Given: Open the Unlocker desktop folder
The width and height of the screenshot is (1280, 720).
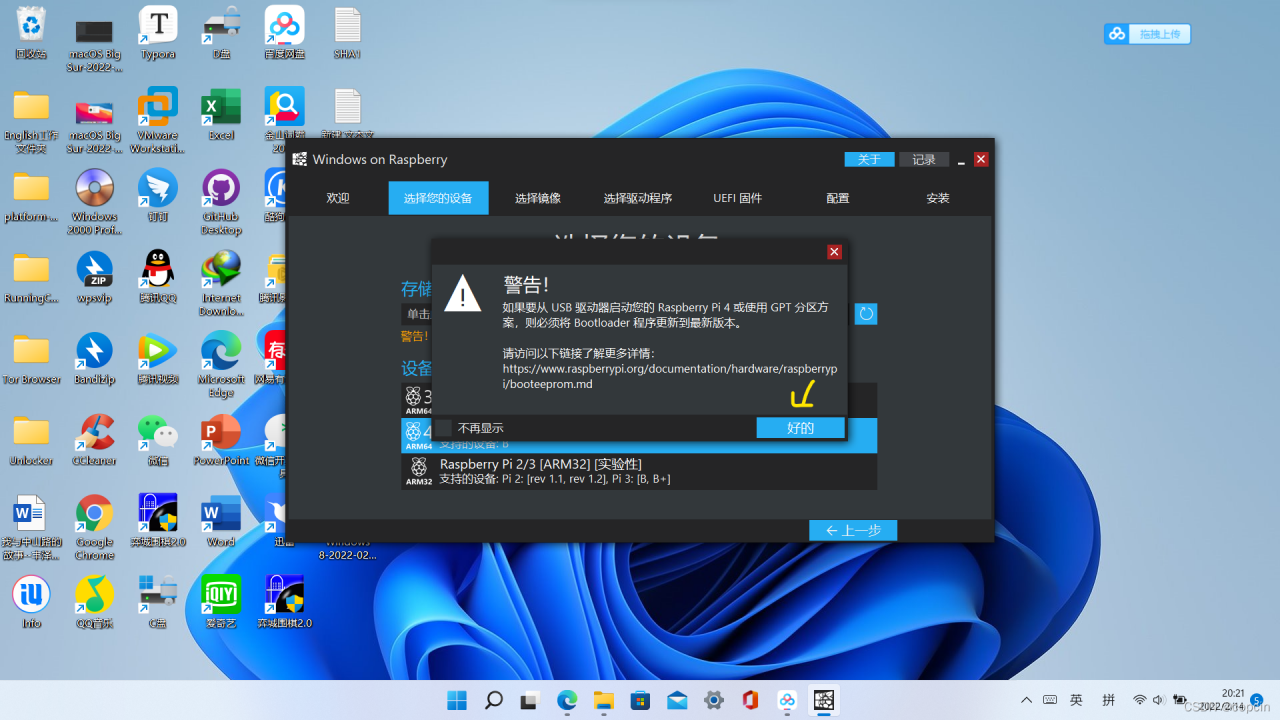Looking at the screenshot, I should click(31, 440).
